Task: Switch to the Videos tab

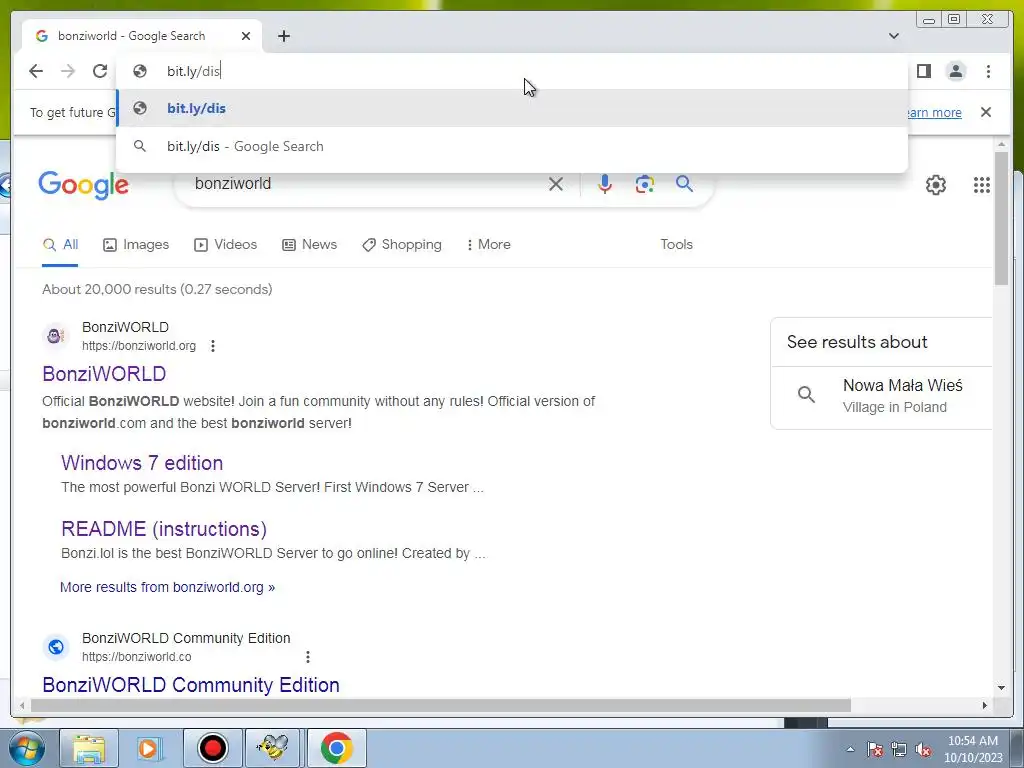Action: point(225,245)
